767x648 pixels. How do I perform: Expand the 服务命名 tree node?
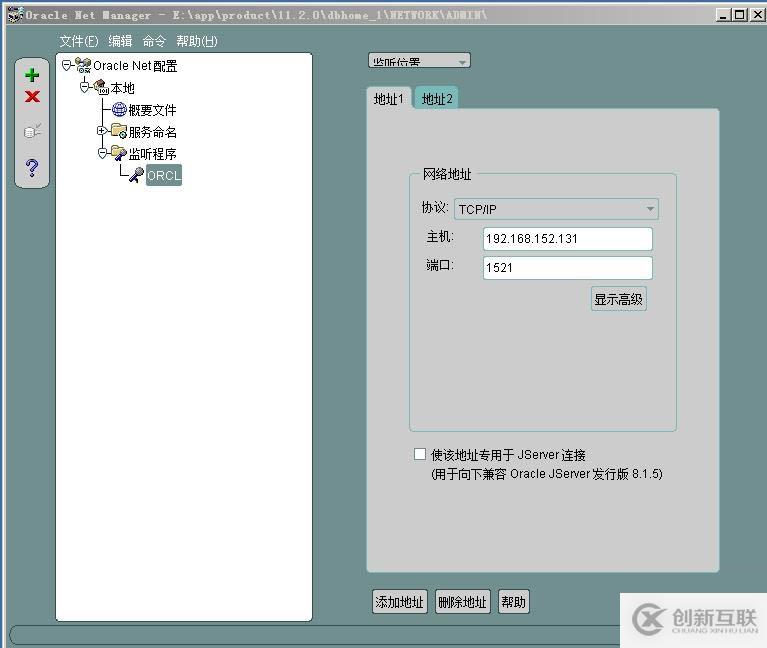point(102,131)
